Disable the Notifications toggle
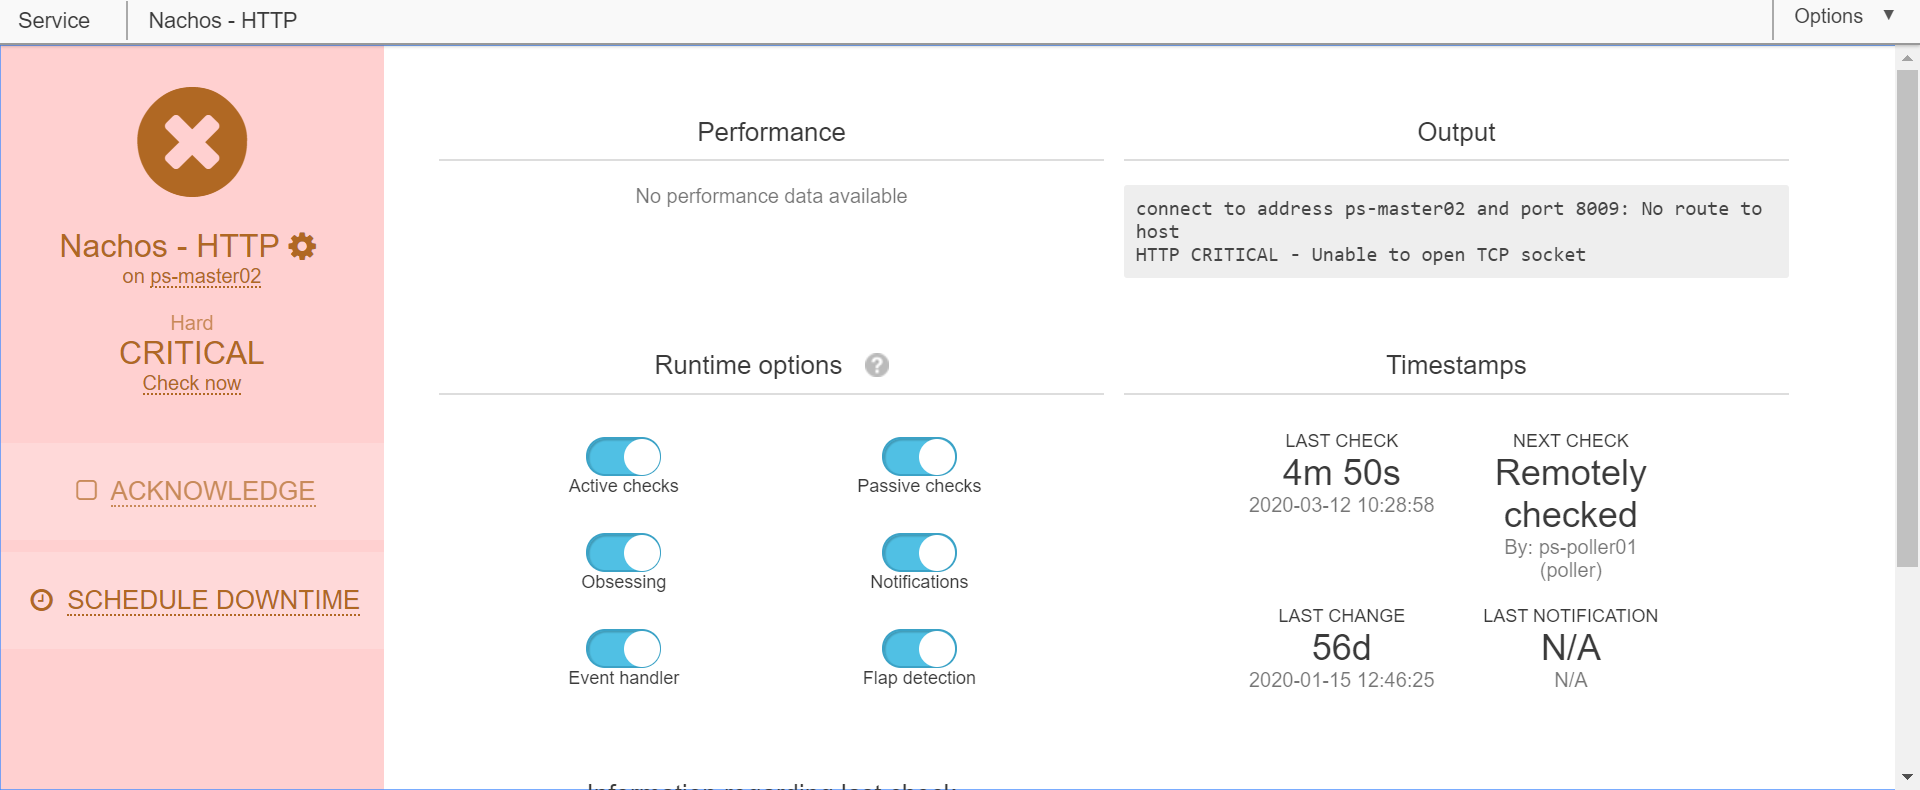The width and height of the screenshot is (1920, 790). [919, 553]
